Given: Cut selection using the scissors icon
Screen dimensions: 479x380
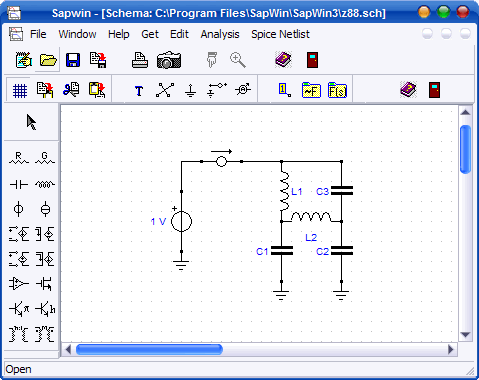Looking at the screenshot, I should [71, 90].
